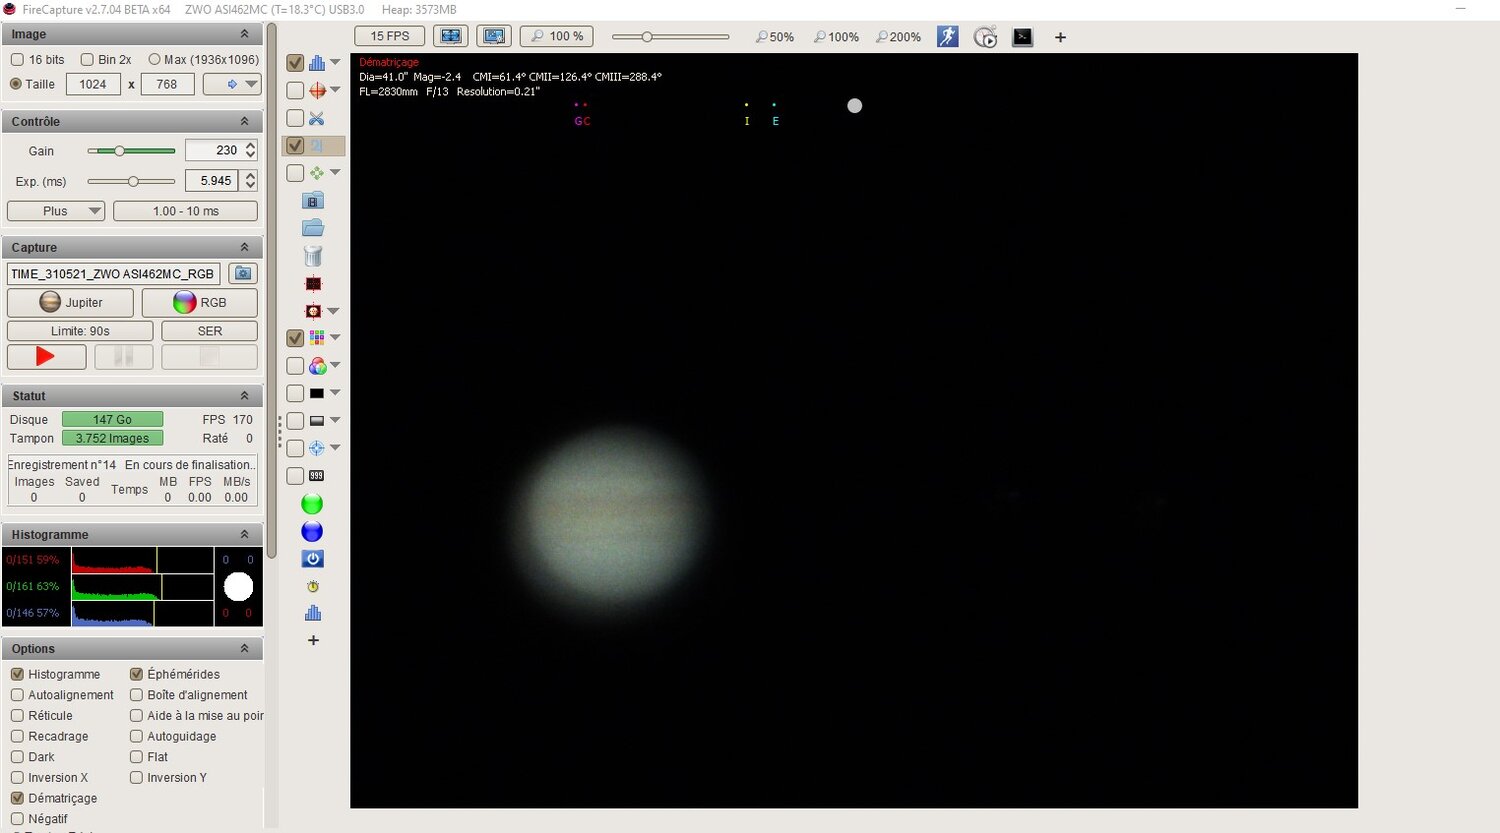
Task: Click the trash bin icon
Action: 313,256
